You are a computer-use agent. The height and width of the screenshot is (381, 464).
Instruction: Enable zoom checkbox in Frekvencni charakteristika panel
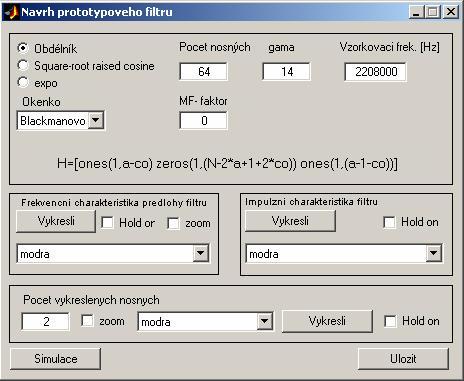point(173,223)
